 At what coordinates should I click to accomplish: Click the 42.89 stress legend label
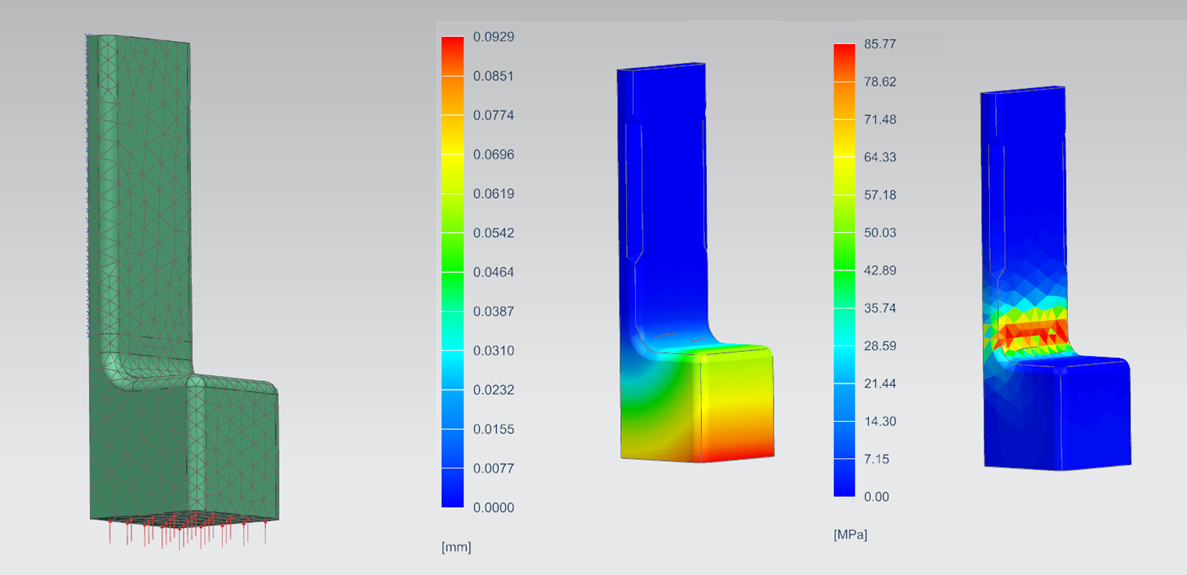[880, 270]
